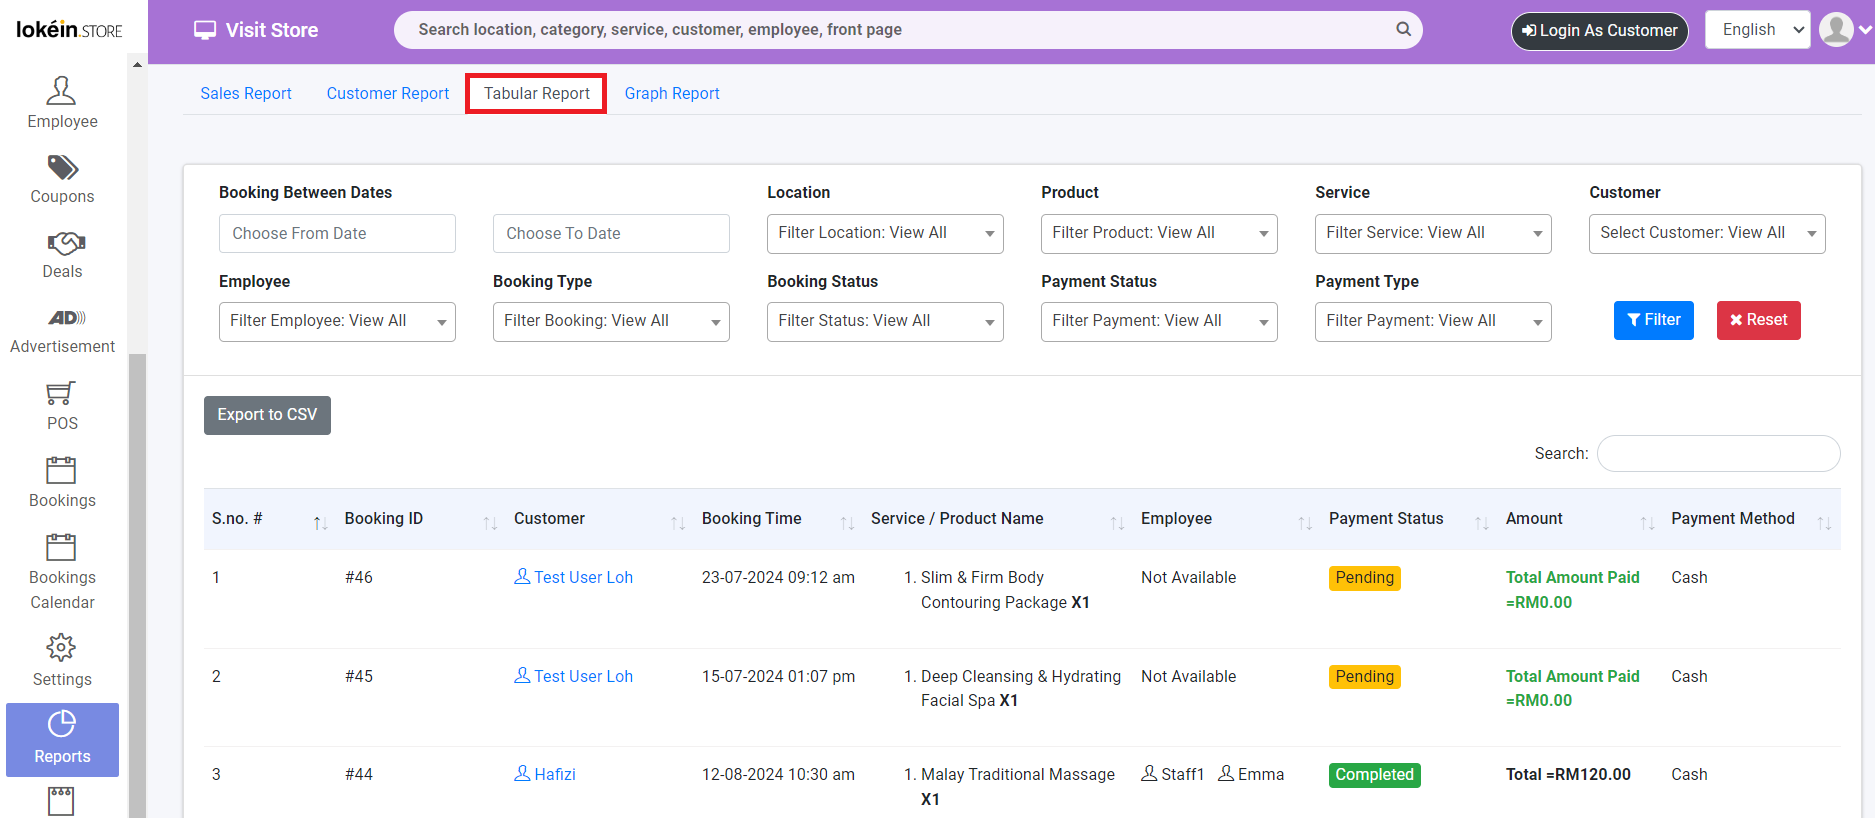The width and height of the screenshot is (1875, 818).
Task: Open the Filter Service dropdown
Action: click(x=1433, y=233)
